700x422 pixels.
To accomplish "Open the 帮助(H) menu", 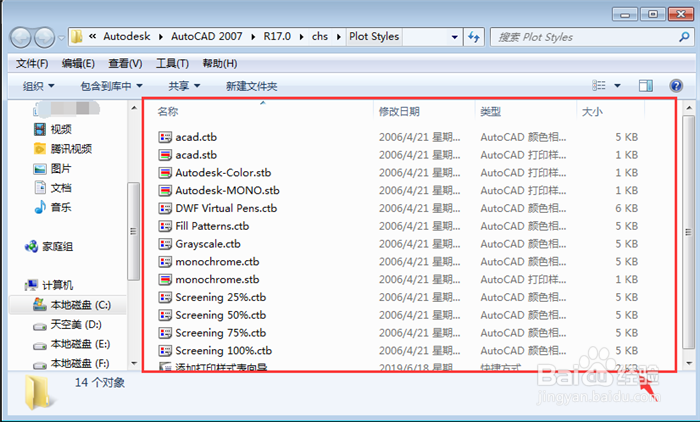I will pyautogui.click(x=220, y=64).
